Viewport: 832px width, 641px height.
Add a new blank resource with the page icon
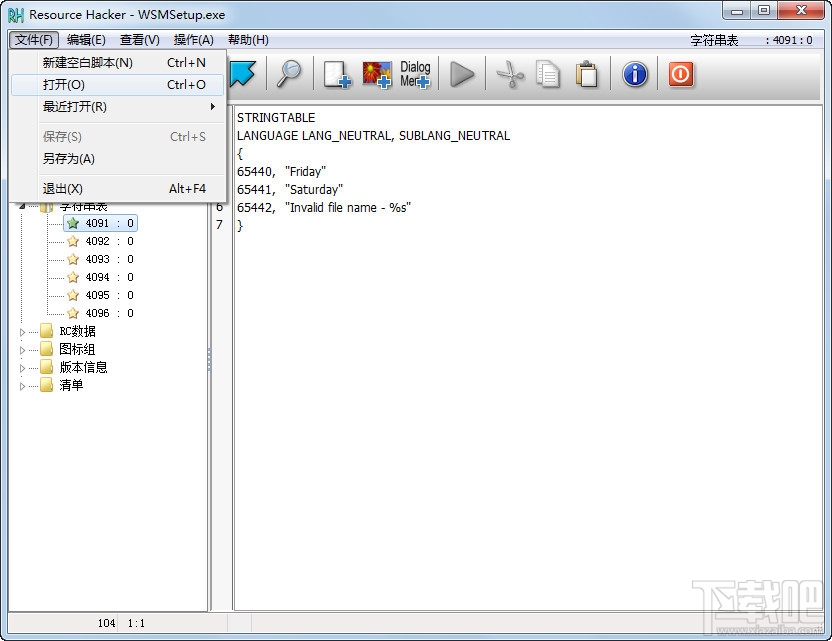coord(335,74)
